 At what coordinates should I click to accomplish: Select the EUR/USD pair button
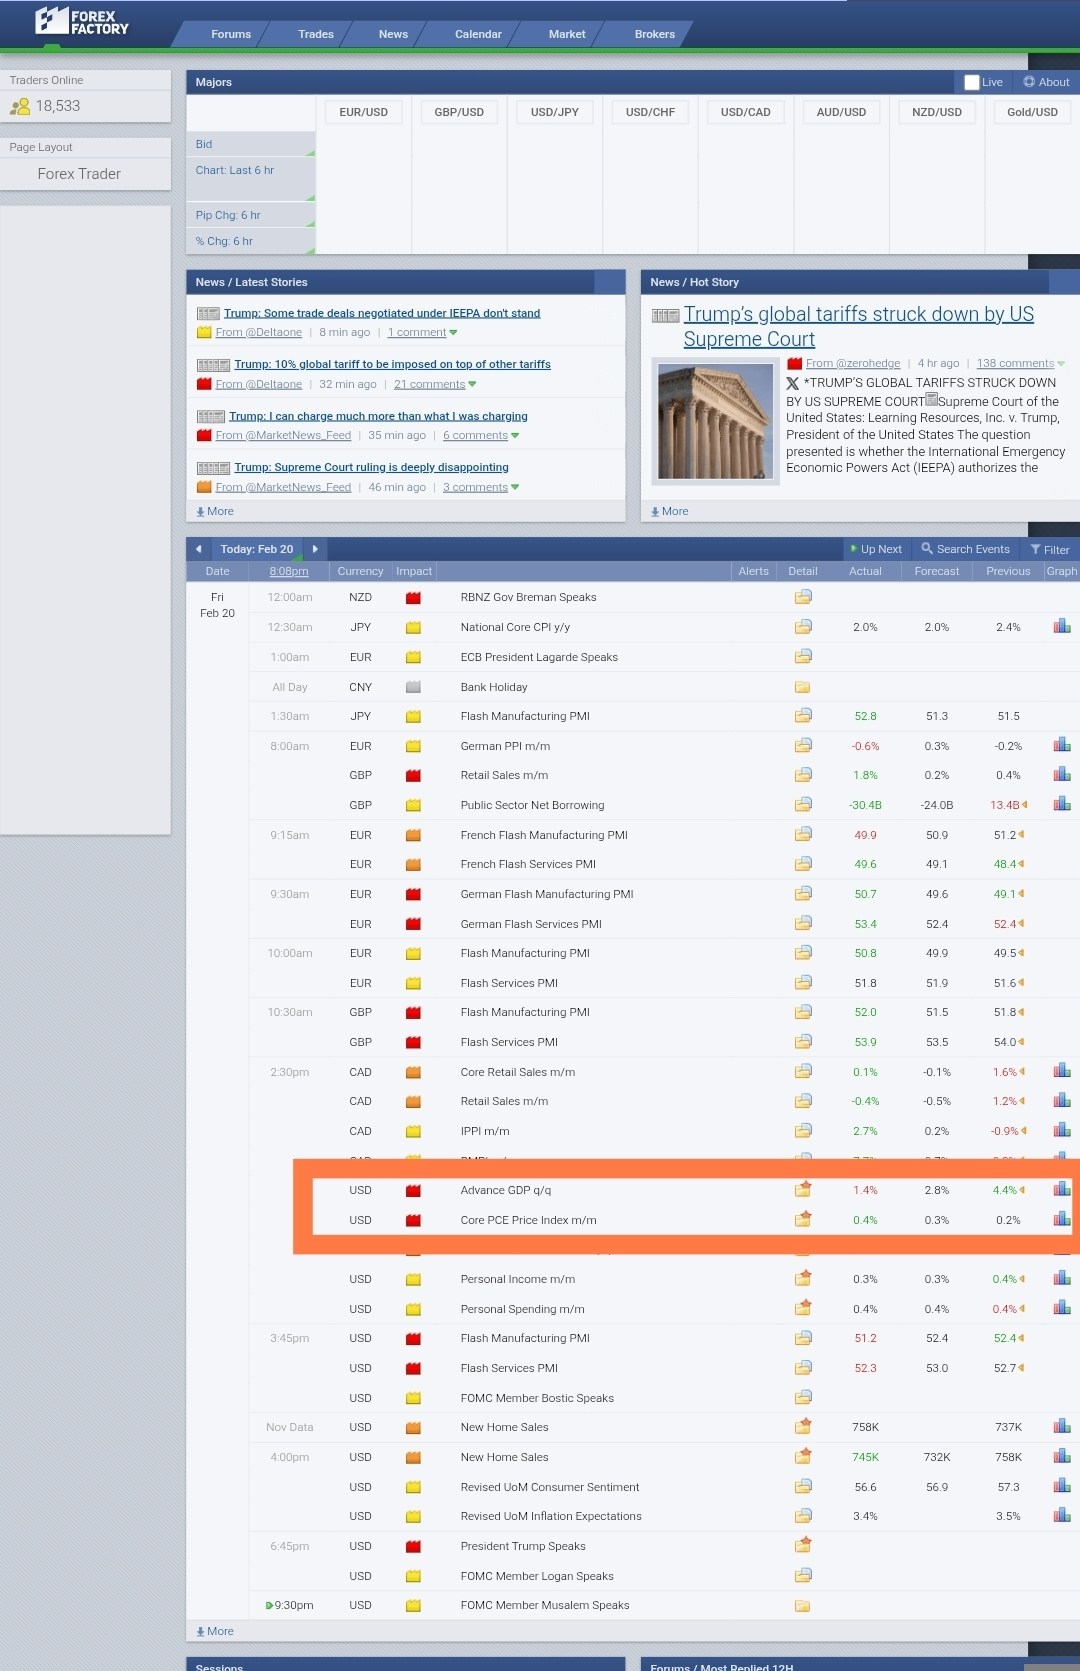pyautogui.click(x=363, y=112)
